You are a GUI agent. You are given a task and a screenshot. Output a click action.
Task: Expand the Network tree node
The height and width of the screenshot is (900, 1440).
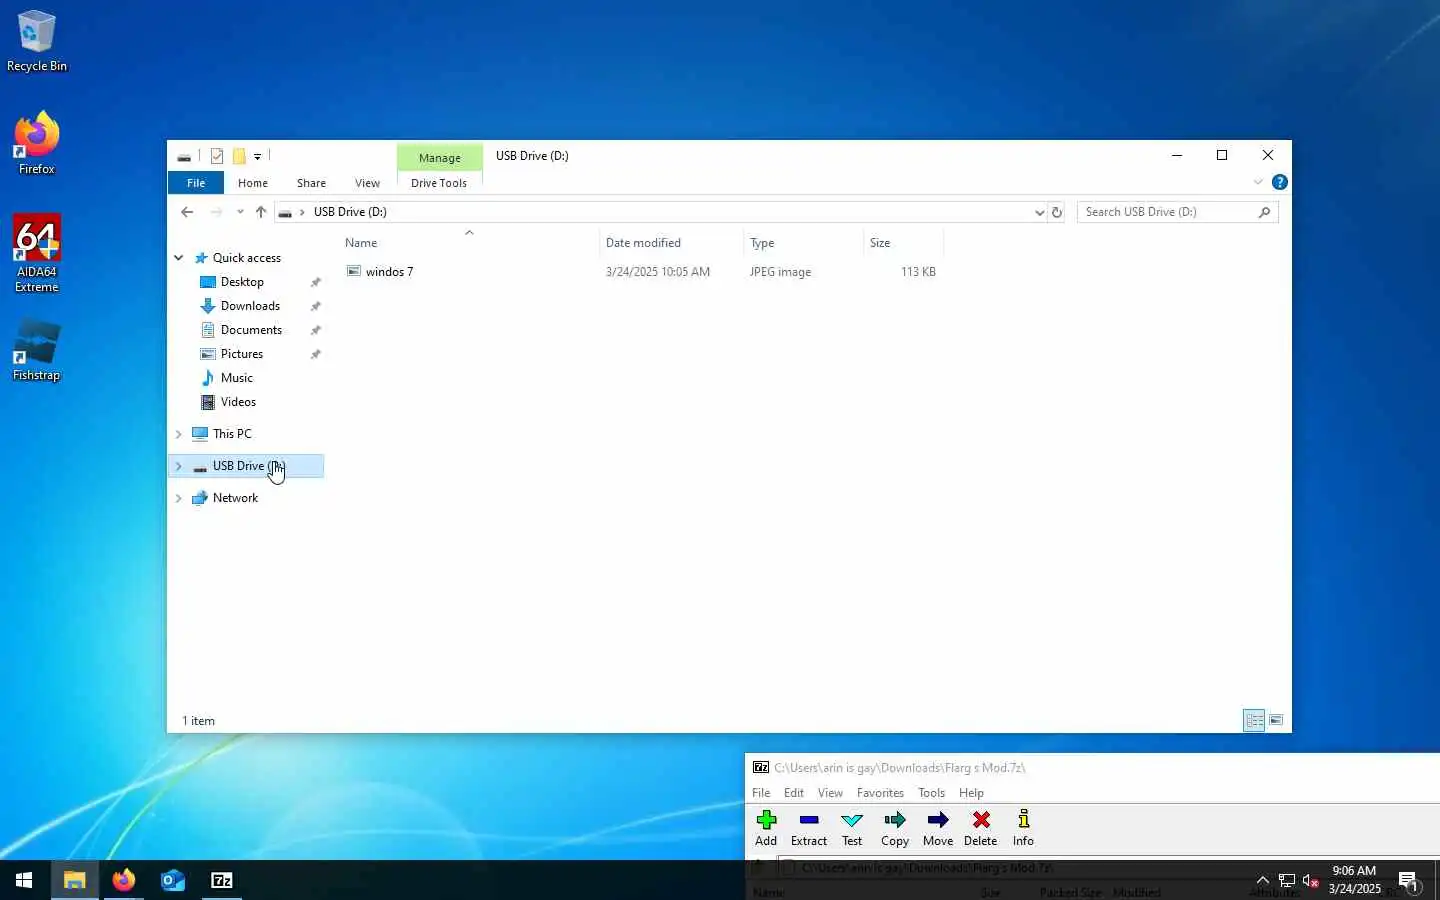(x=179, y=498)
